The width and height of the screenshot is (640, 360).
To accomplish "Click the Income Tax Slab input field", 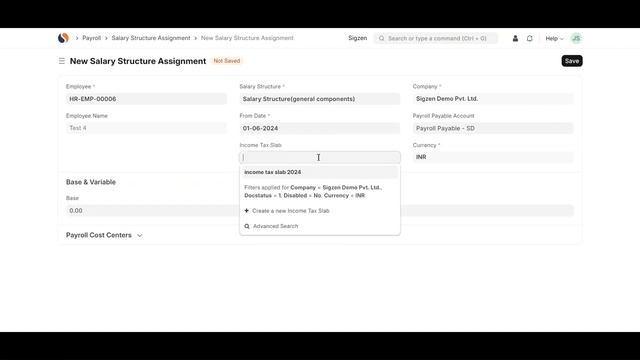I will click(320, 157).
